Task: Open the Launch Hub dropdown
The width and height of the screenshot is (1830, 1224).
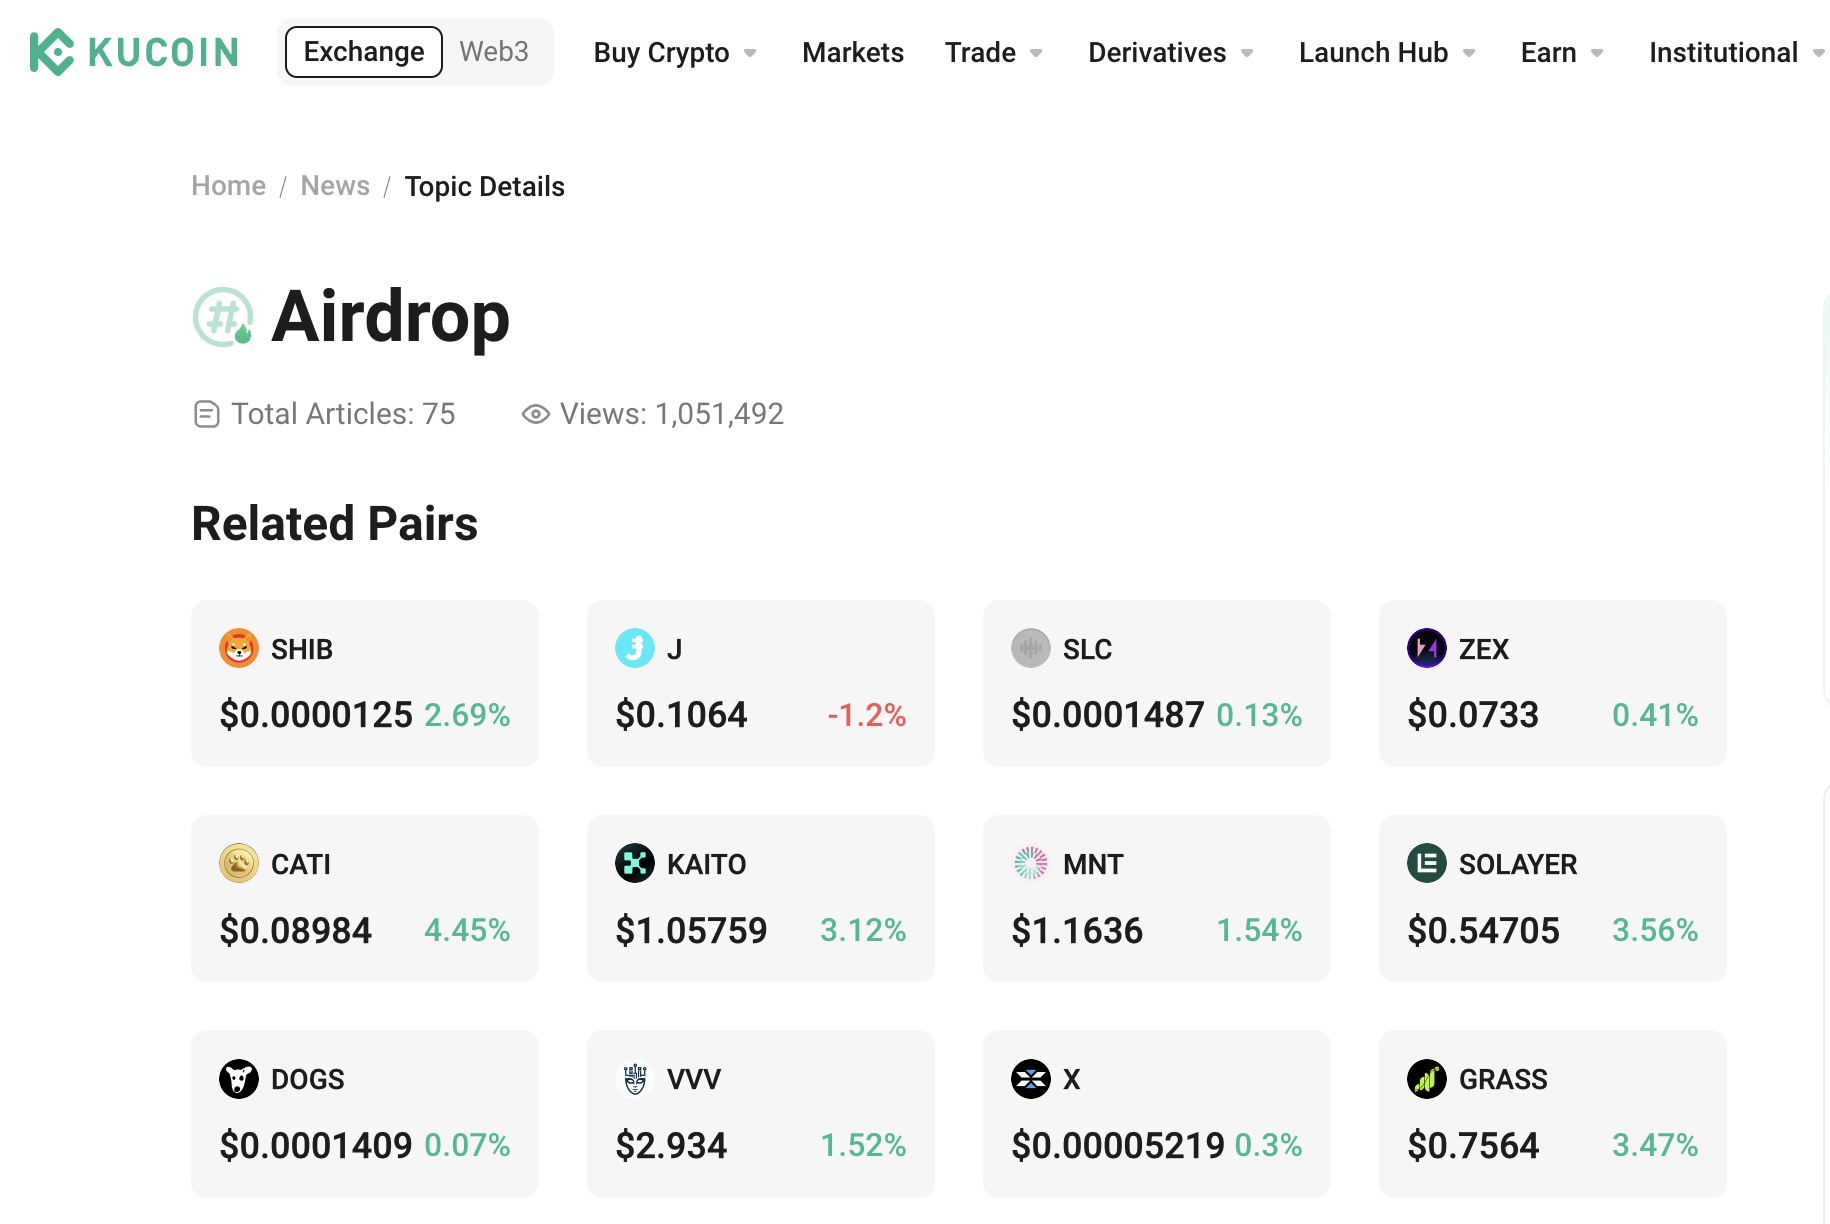Action: (1386, 53)
